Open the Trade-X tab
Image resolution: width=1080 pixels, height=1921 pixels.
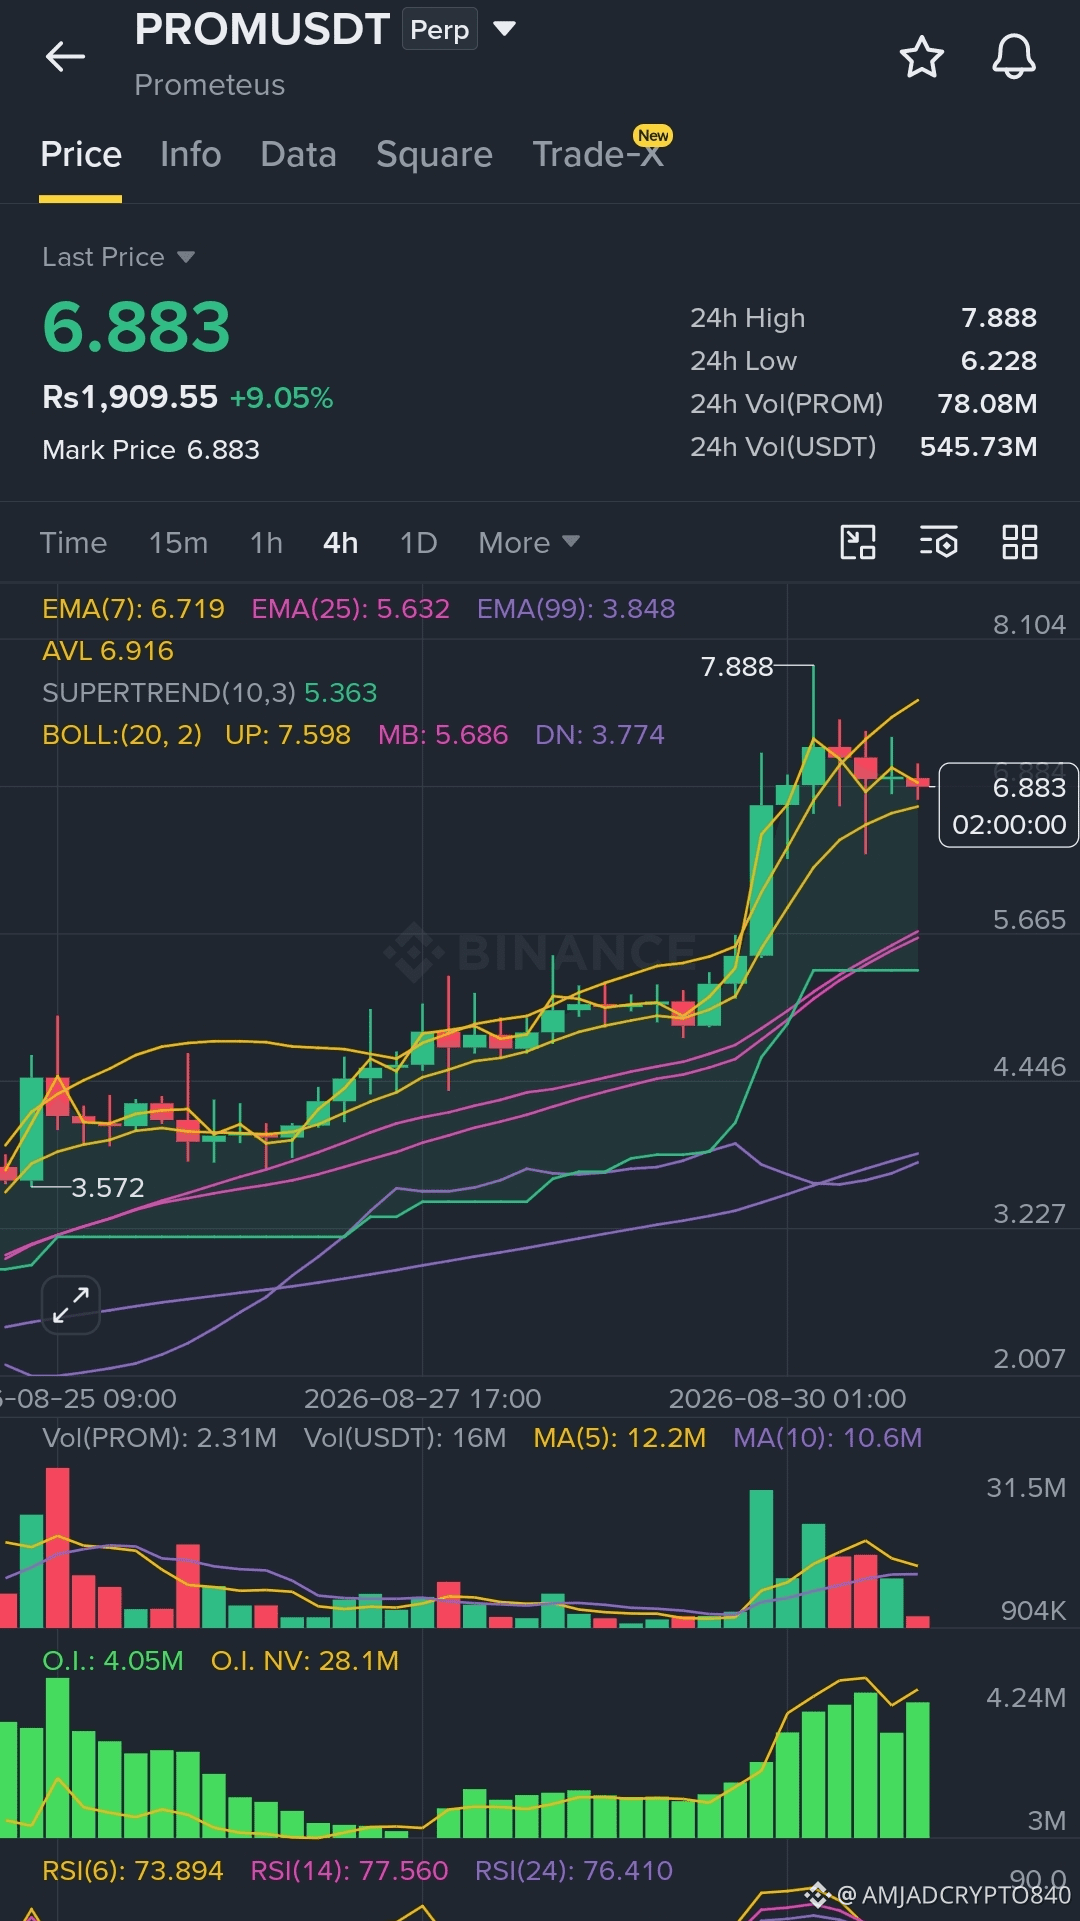pos(598,154)
